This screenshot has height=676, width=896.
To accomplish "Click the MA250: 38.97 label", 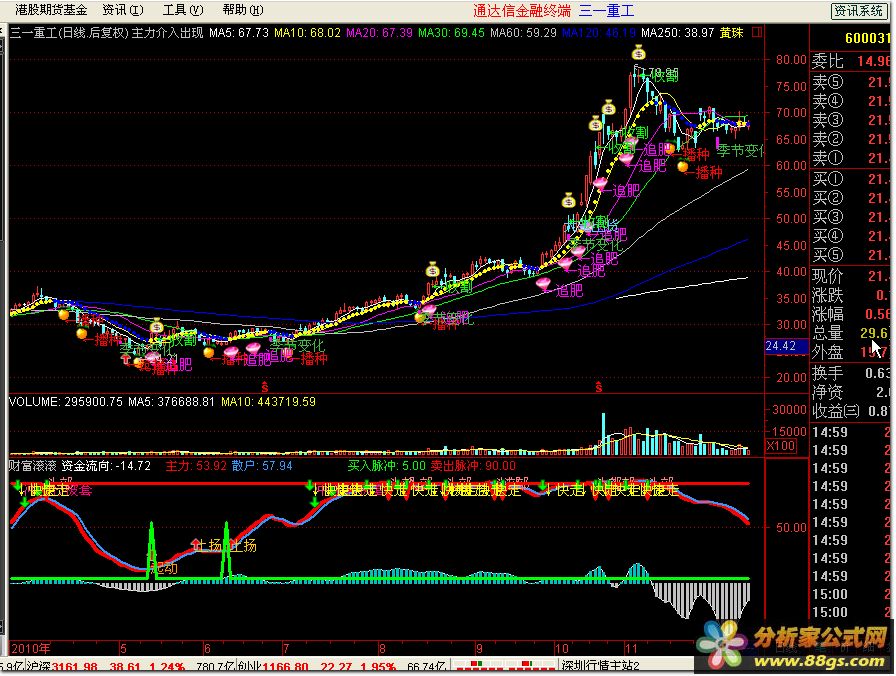I will point(677,33).
